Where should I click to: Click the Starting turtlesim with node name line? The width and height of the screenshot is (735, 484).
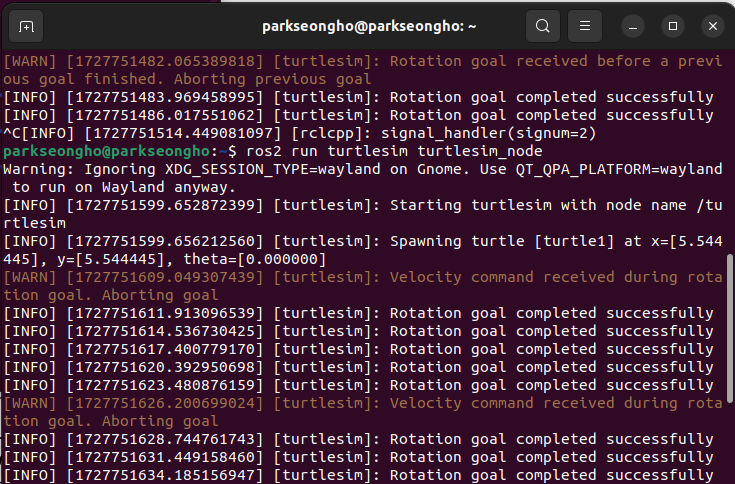[362, 214]
